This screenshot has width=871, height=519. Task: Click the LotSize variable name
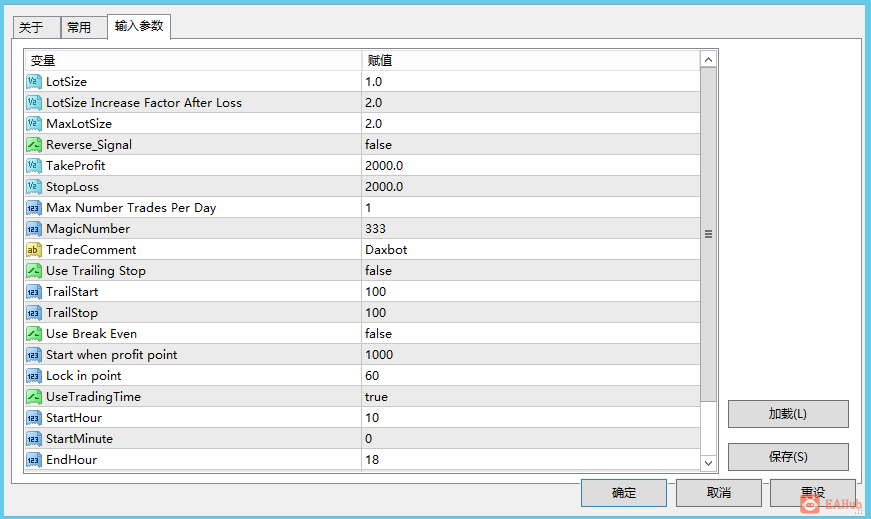[67, 82]
